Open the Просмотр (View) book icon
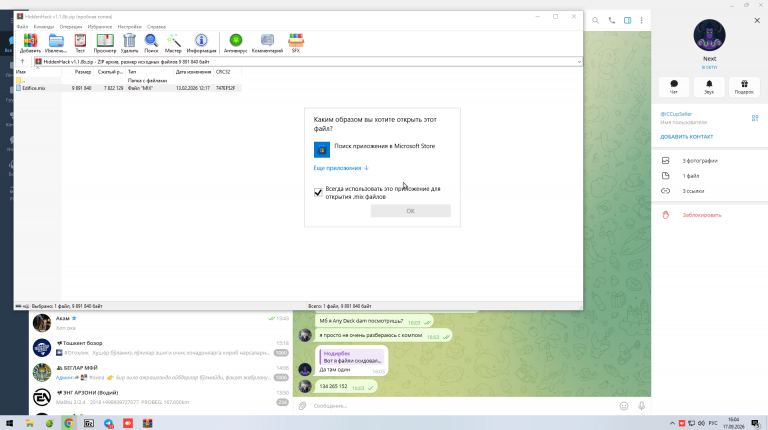The image size is (768, 430). tap(105, 43)
